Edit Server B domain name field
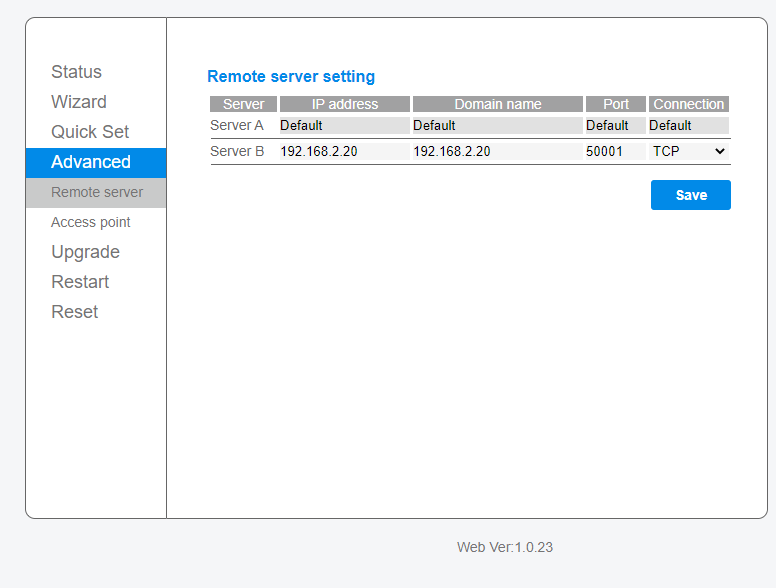 497,151
